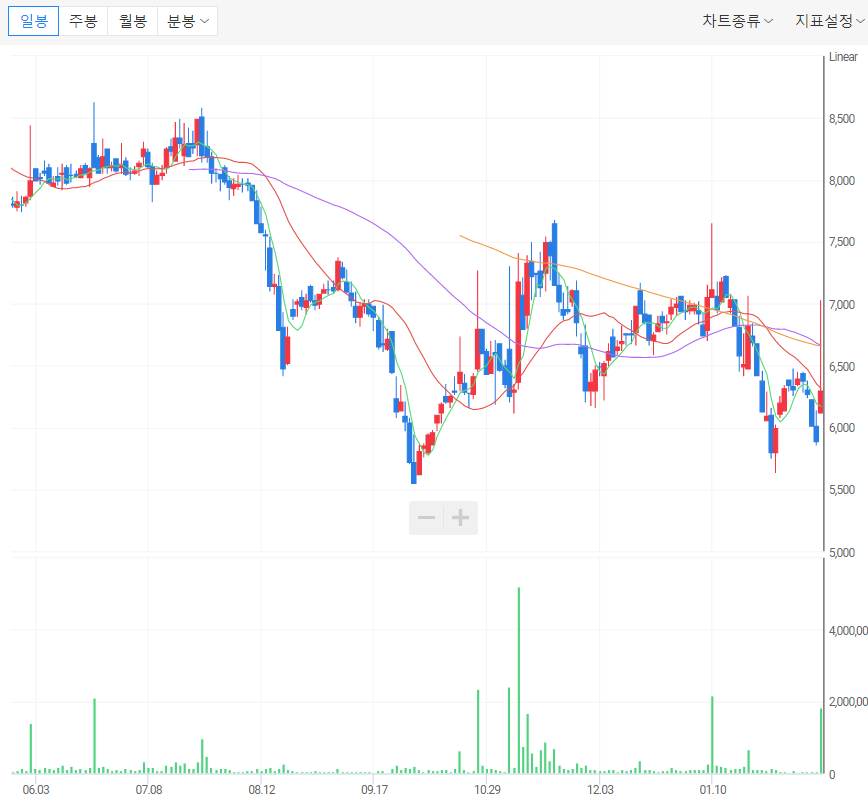
Task: Click the 7,500 price axis label
Action: click(841, 242)
